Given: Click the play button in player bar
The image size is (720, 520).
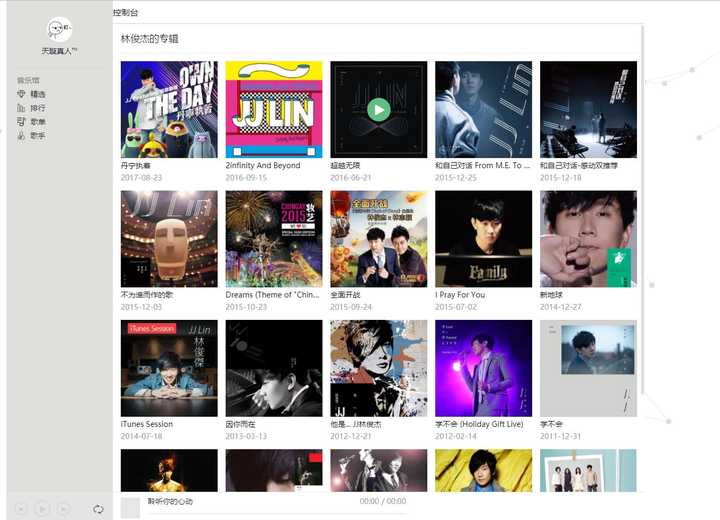Looking at the screenshot, I should (x=42, y=509).
